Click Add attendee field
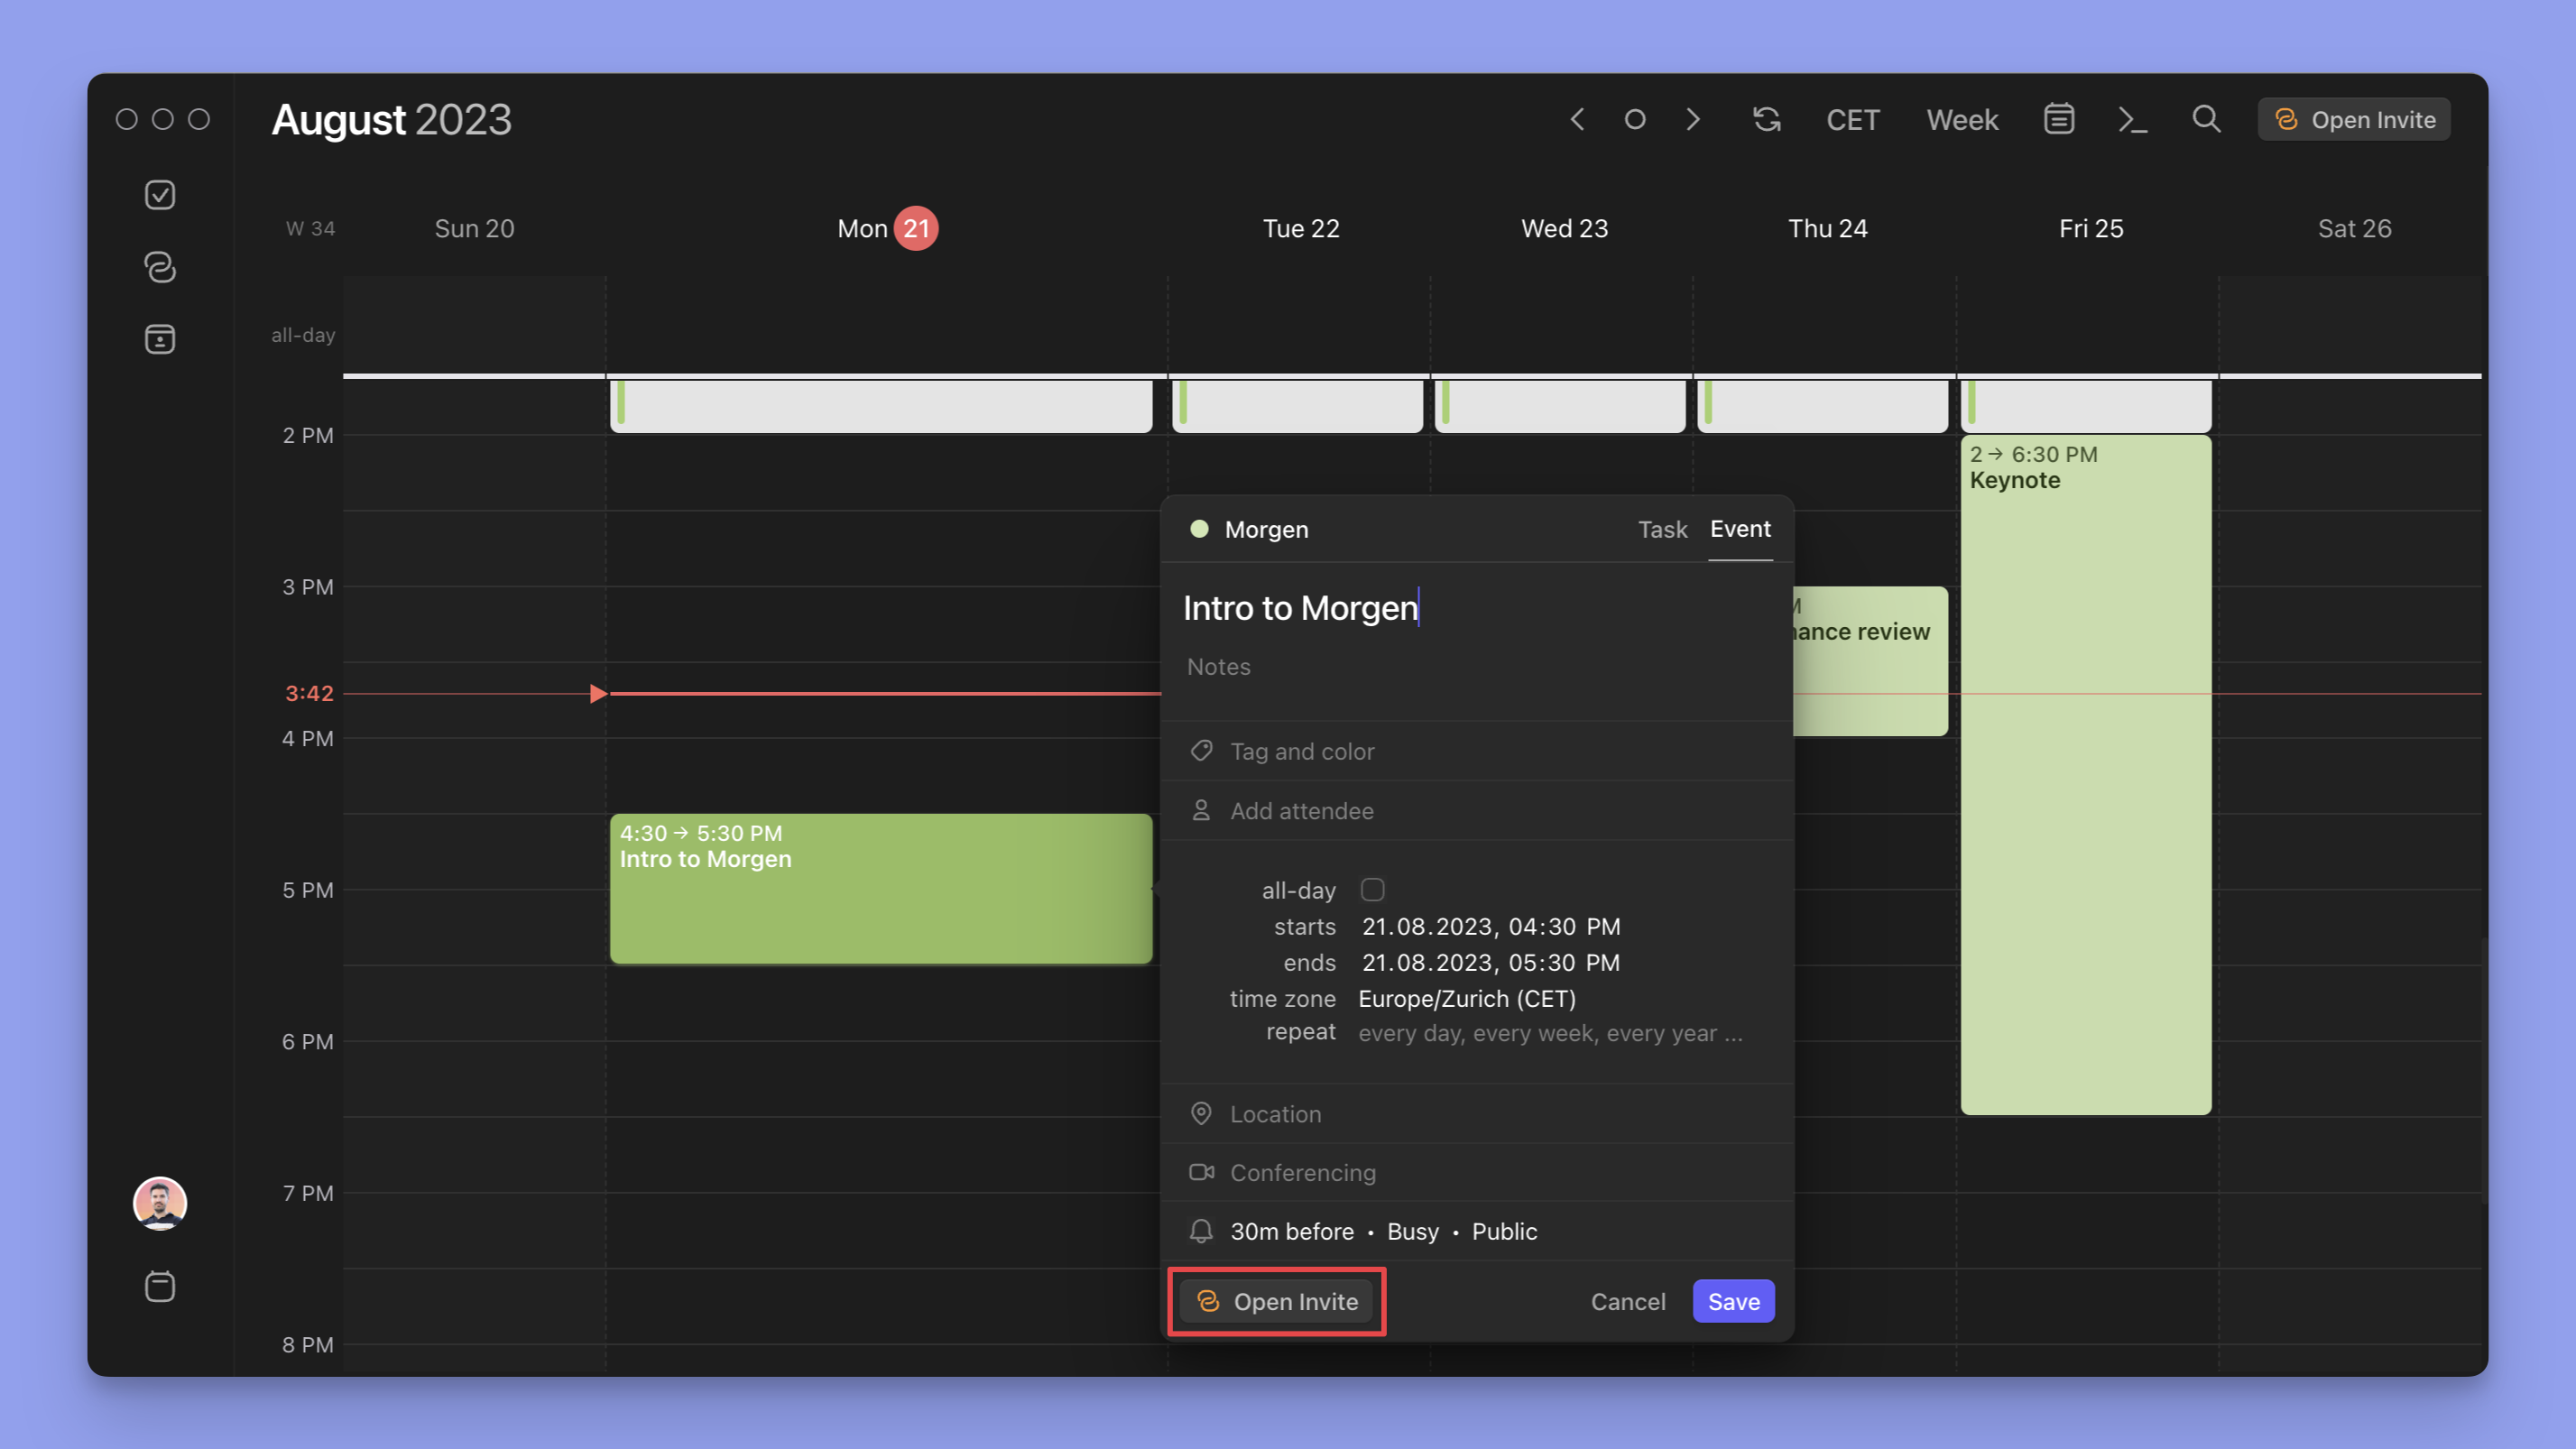2576x1449 pixels. (1477, 811)
